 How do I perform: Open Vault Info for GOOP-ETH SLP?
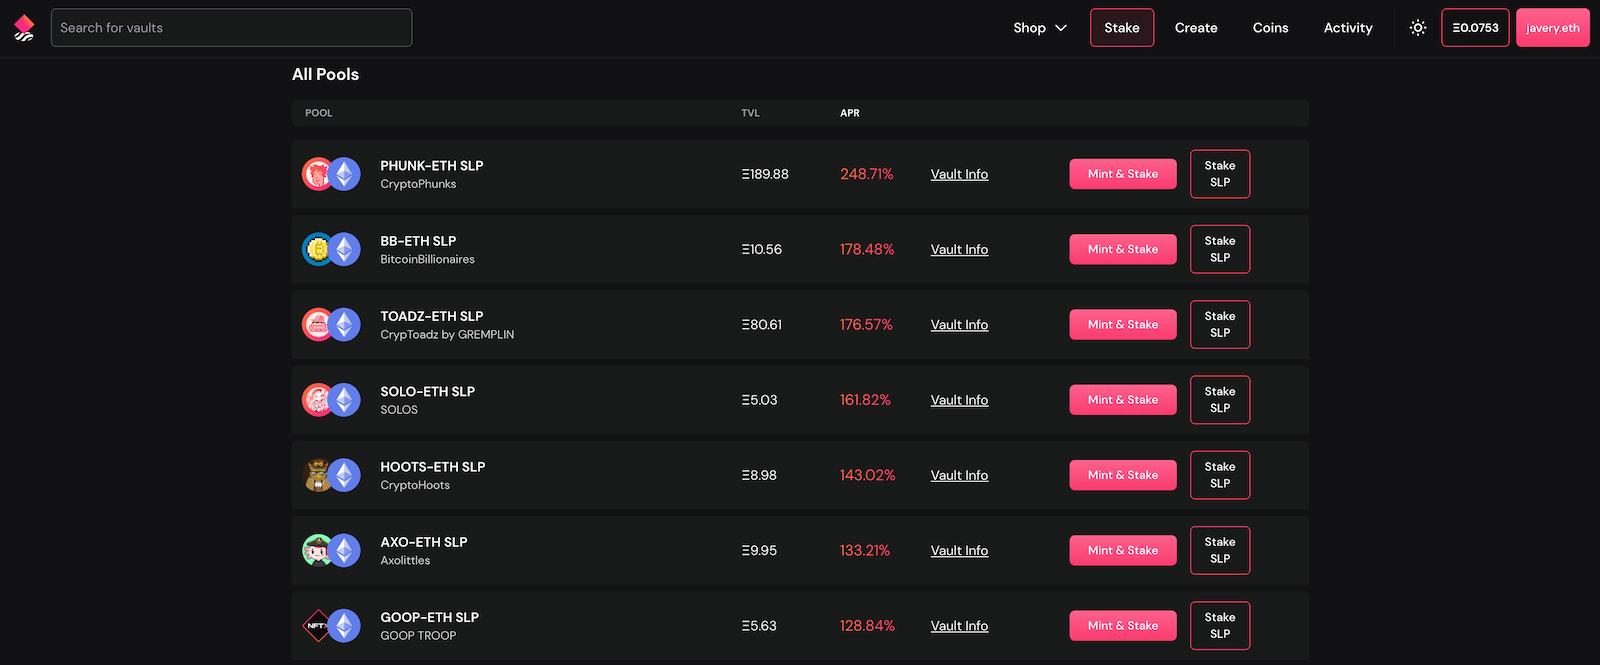(959, 626)
